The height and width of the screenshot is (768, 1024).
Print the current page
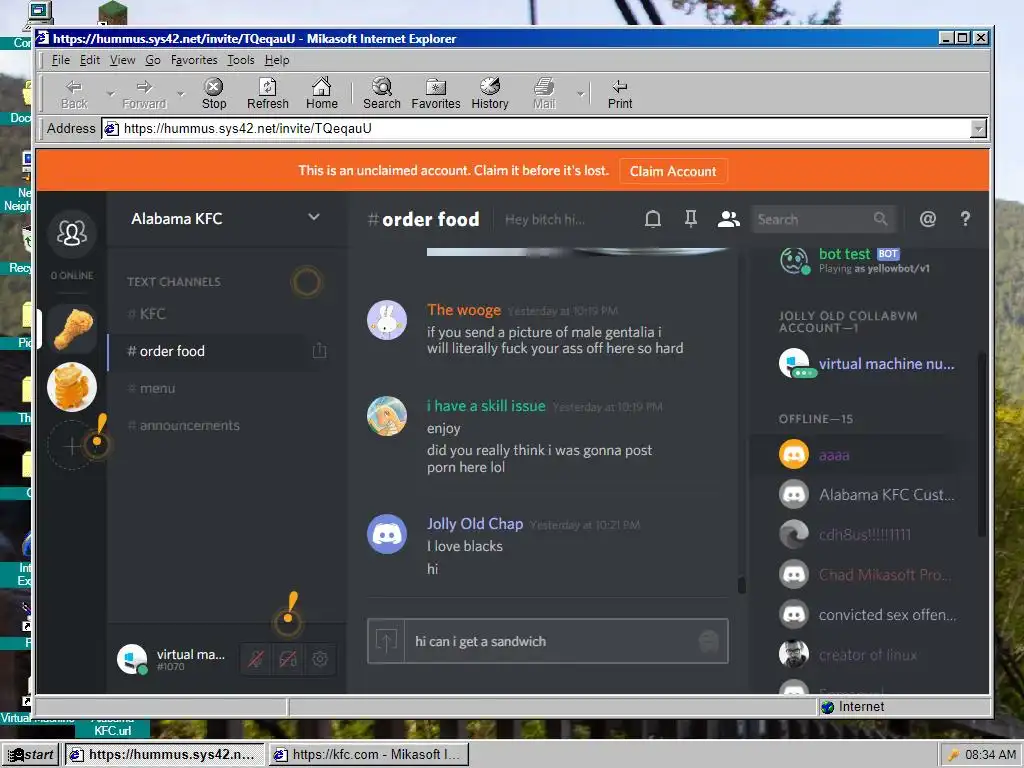pos(620,94)
